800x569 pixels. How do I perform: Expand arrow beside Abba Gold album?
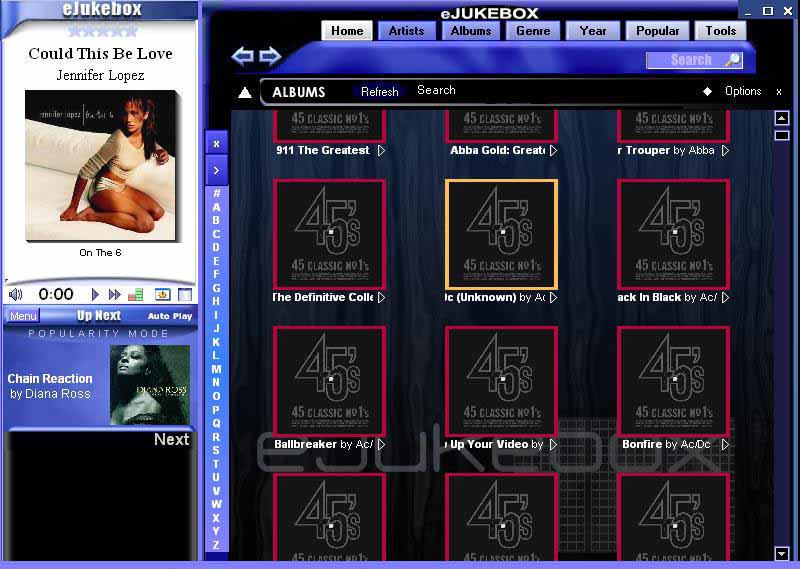[x=553, y=151]
